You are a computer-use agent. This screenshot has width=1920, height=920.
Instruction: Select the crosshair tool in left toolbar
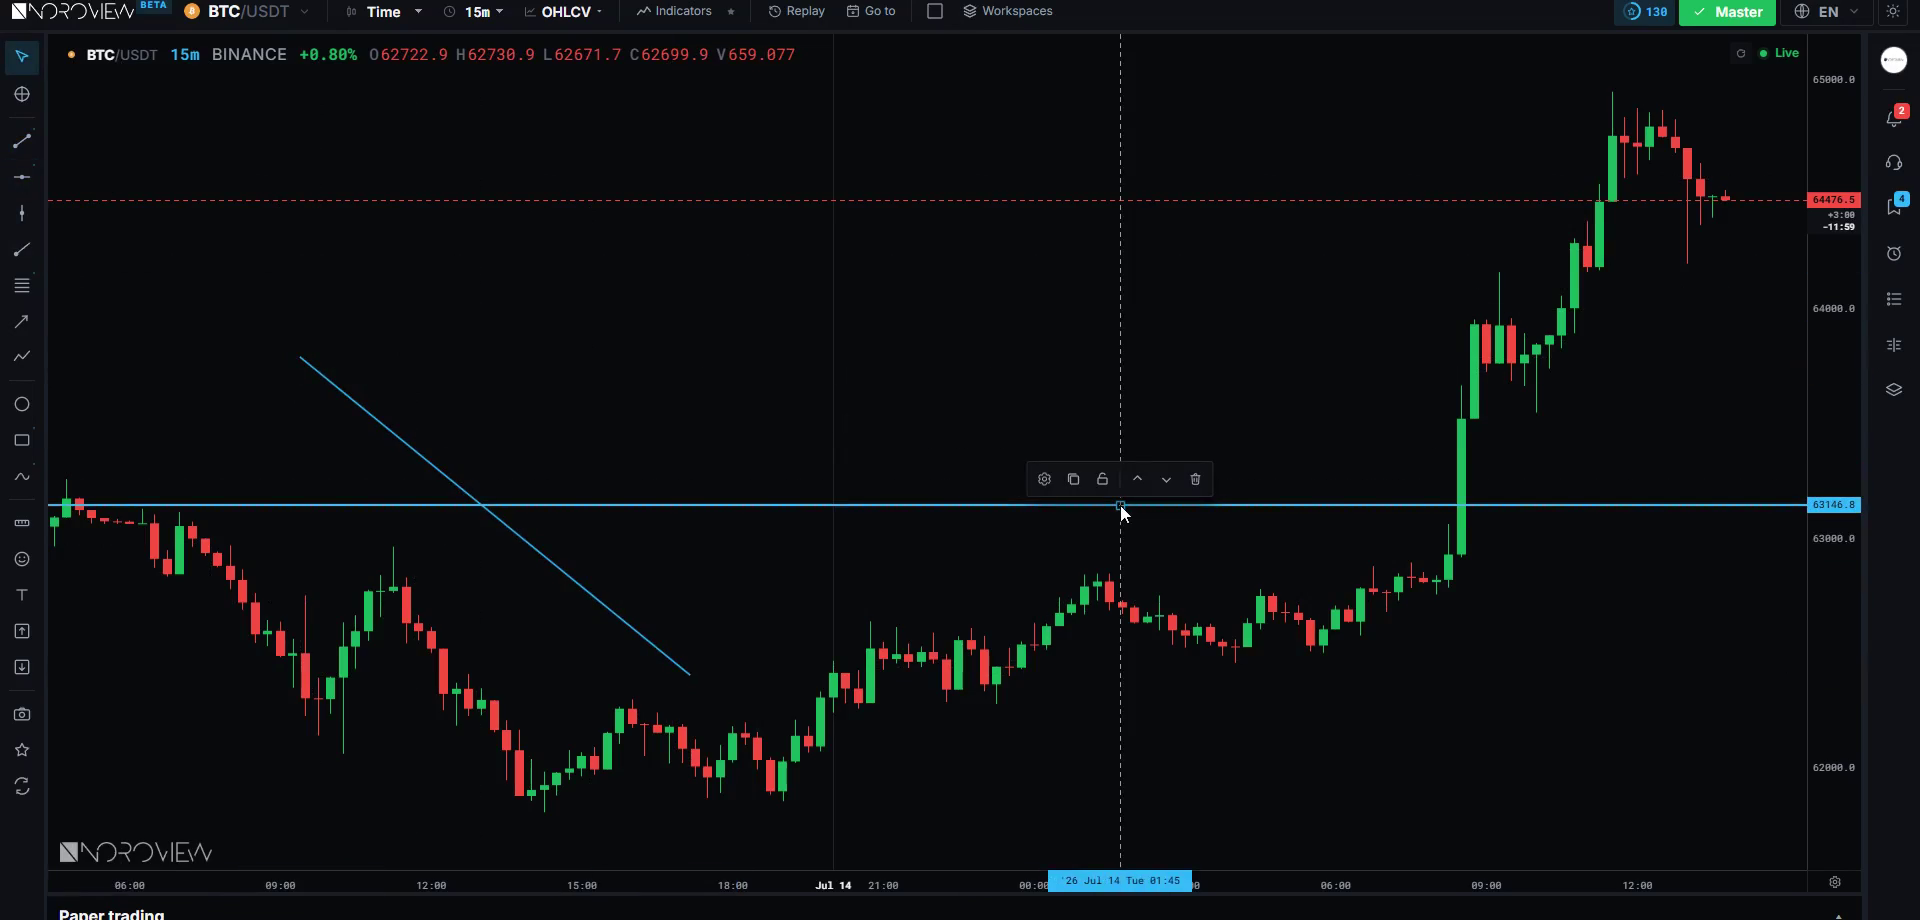[x=22, y=94]
